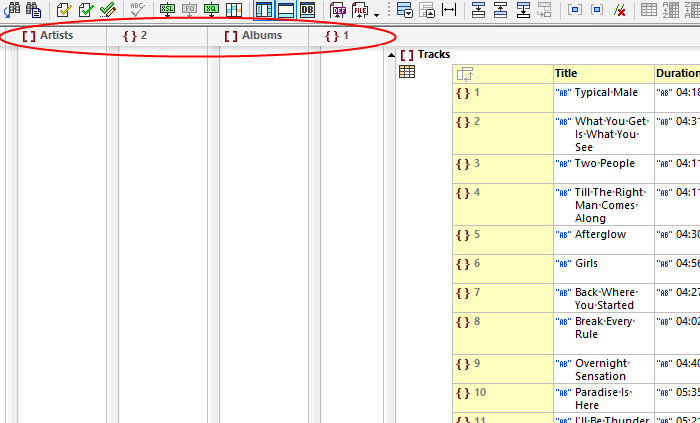Click the find binoculars icon
700x423 pixels.
click(x=12, y=10)
